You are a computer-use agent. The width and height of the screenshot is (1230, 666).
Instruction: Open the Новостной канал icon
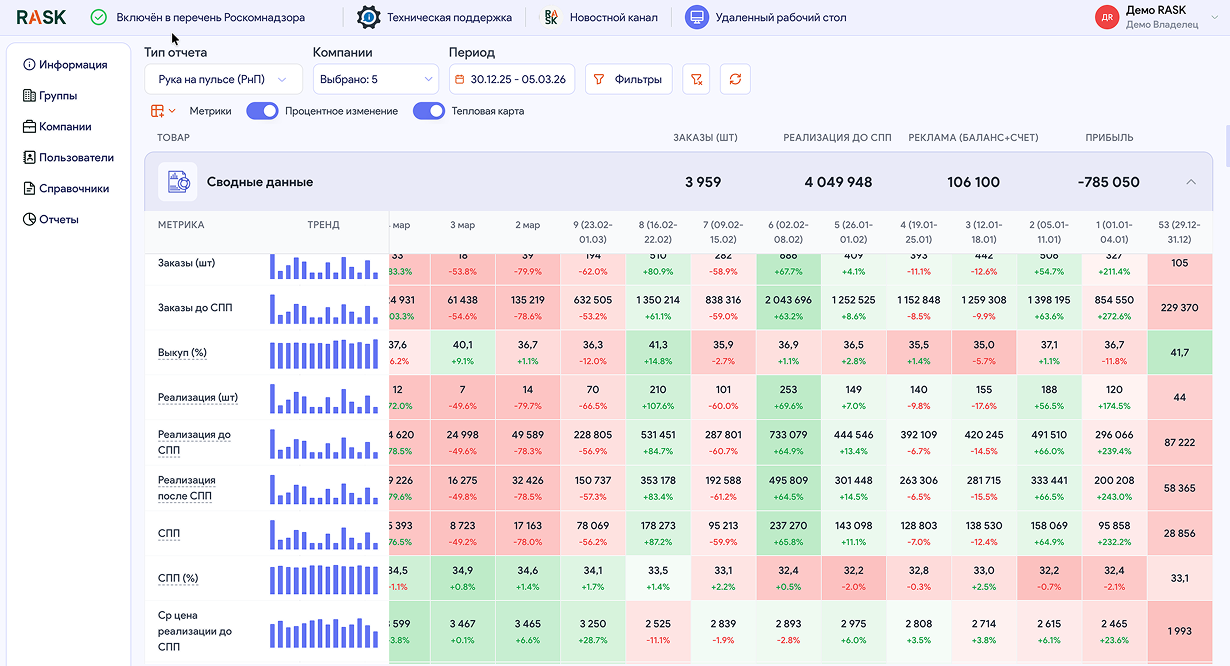coord(551,17)
